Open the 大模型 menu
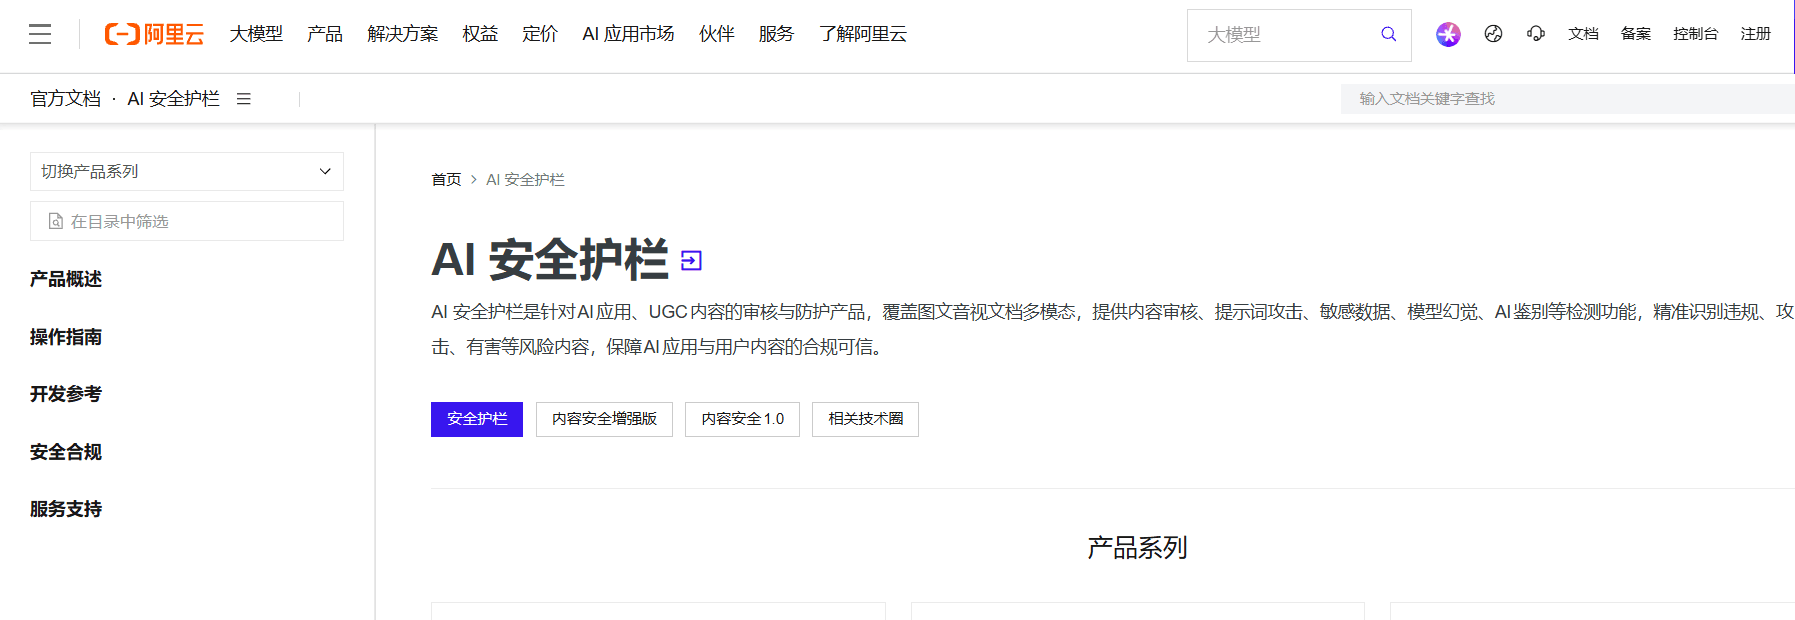Viewport: 1795px width, 620px height. pos(256,34)
